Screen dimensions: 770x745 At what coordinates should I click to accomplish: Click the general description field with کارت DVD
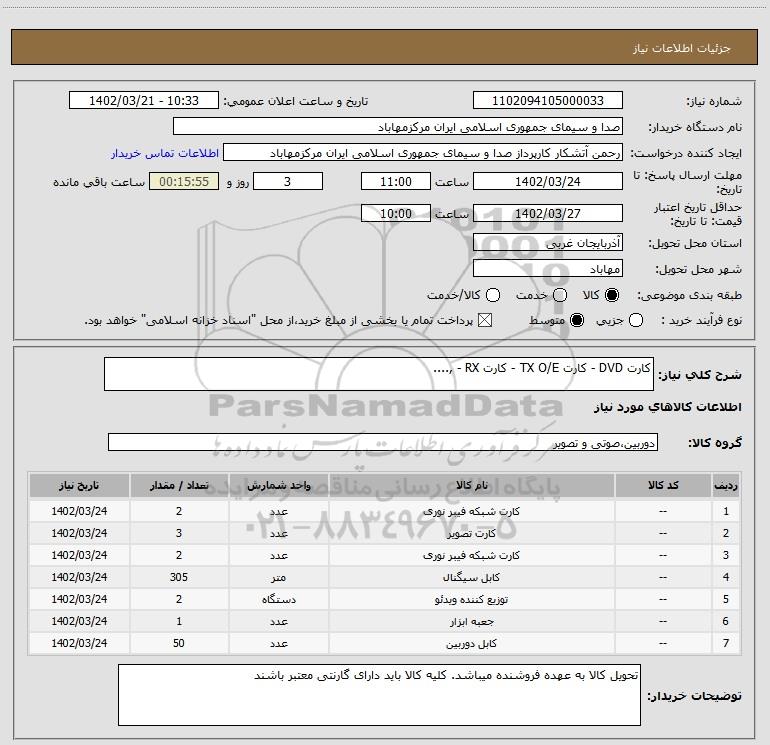[x=379, y=374]
